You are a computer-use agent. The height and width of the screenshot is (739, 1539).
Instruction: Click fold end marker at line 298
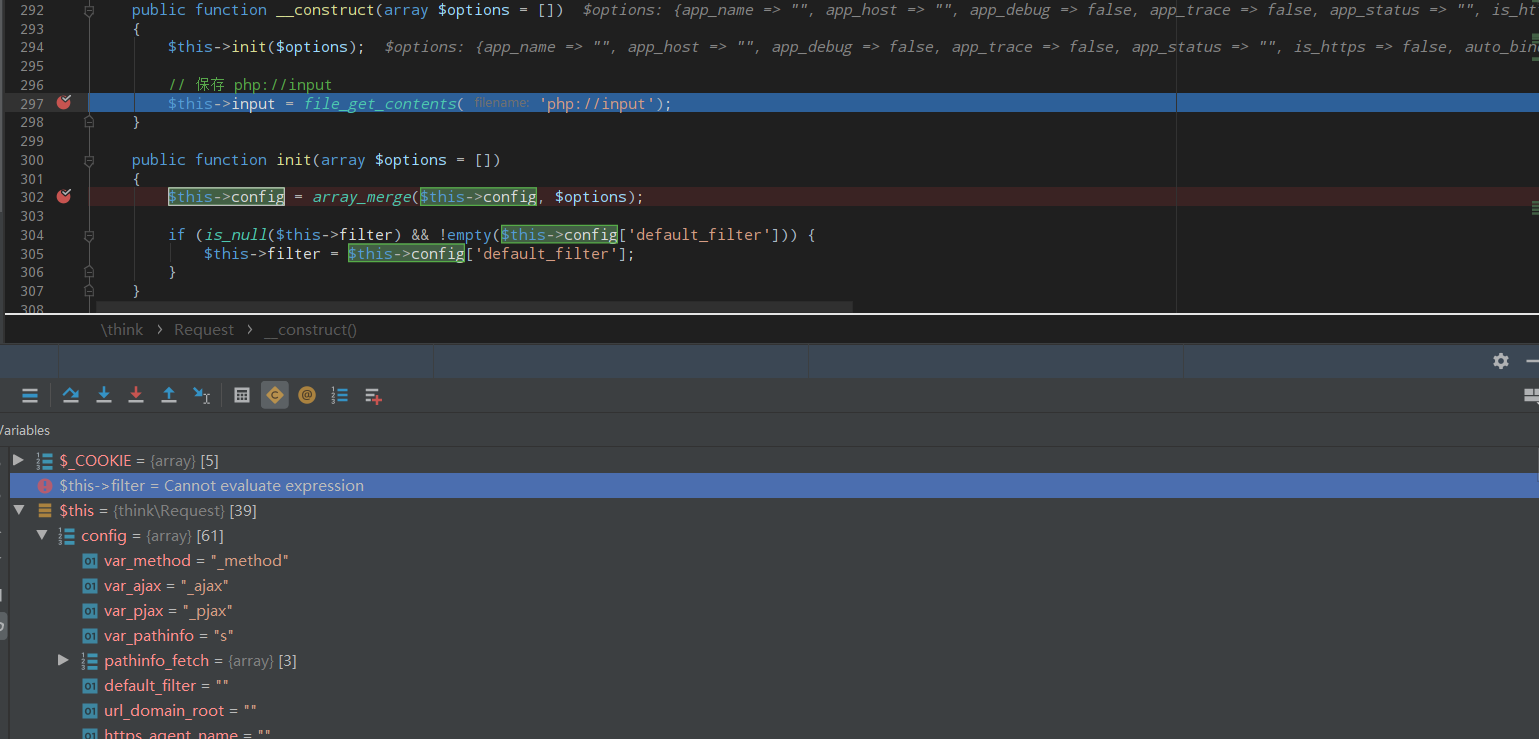click(89, 122)
